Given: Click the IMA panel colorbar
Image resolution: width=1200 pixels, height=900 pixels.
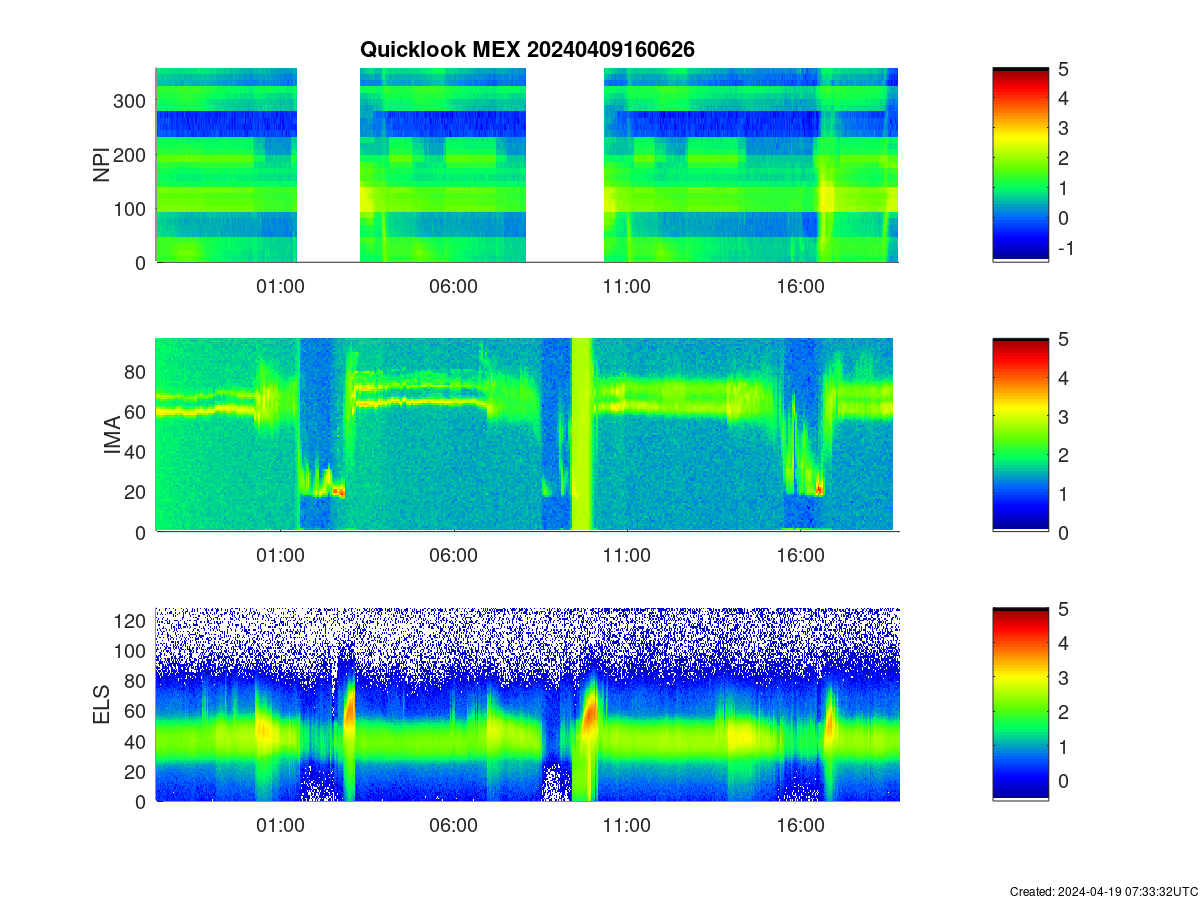Looking at the screenshot, I should (1020, 435).
